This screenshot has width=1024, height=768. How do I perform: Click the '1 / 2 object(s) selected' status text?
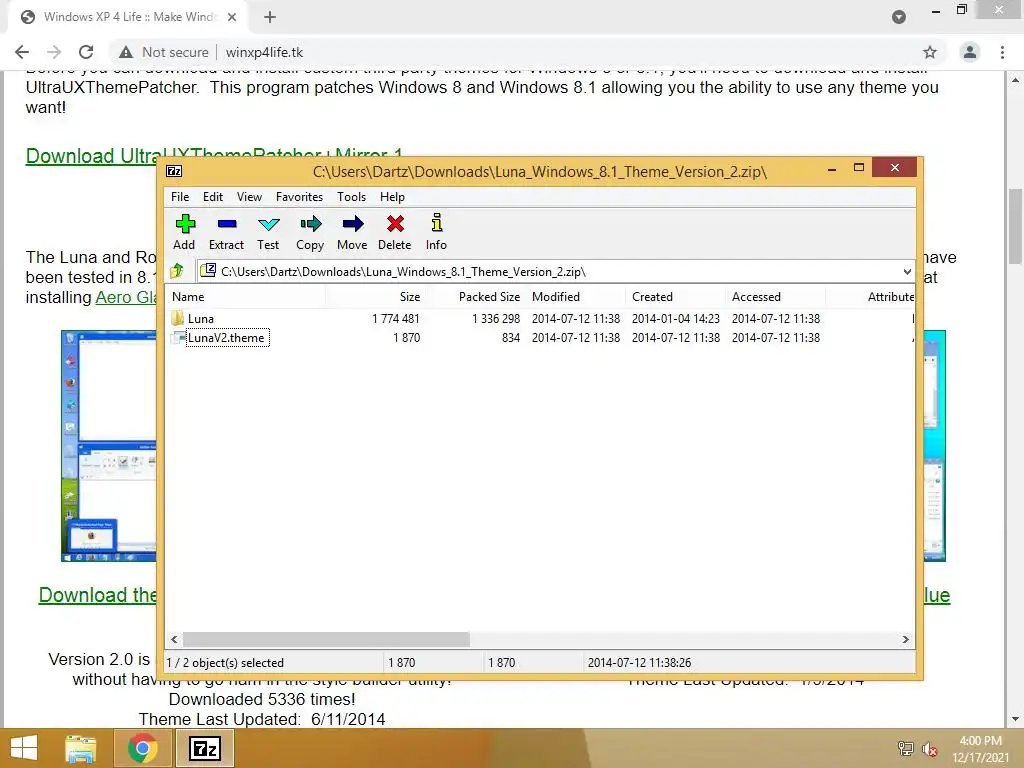click(225, 662)
